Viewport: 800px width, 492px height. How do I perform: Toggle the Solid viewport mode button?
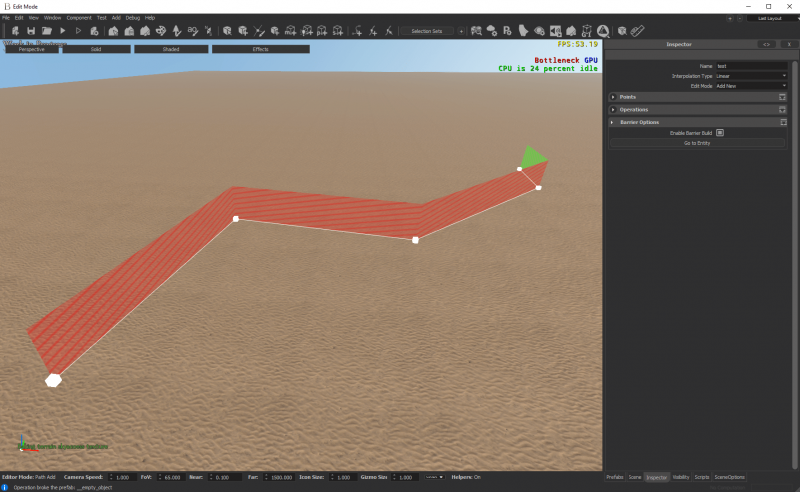pos(96,49)
